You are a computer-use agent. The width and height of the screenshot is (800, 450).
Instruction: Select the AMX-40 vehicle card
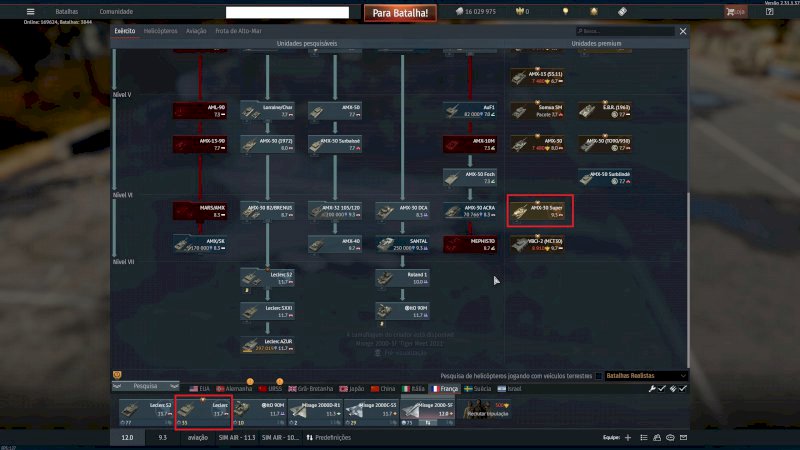(335, 244)
